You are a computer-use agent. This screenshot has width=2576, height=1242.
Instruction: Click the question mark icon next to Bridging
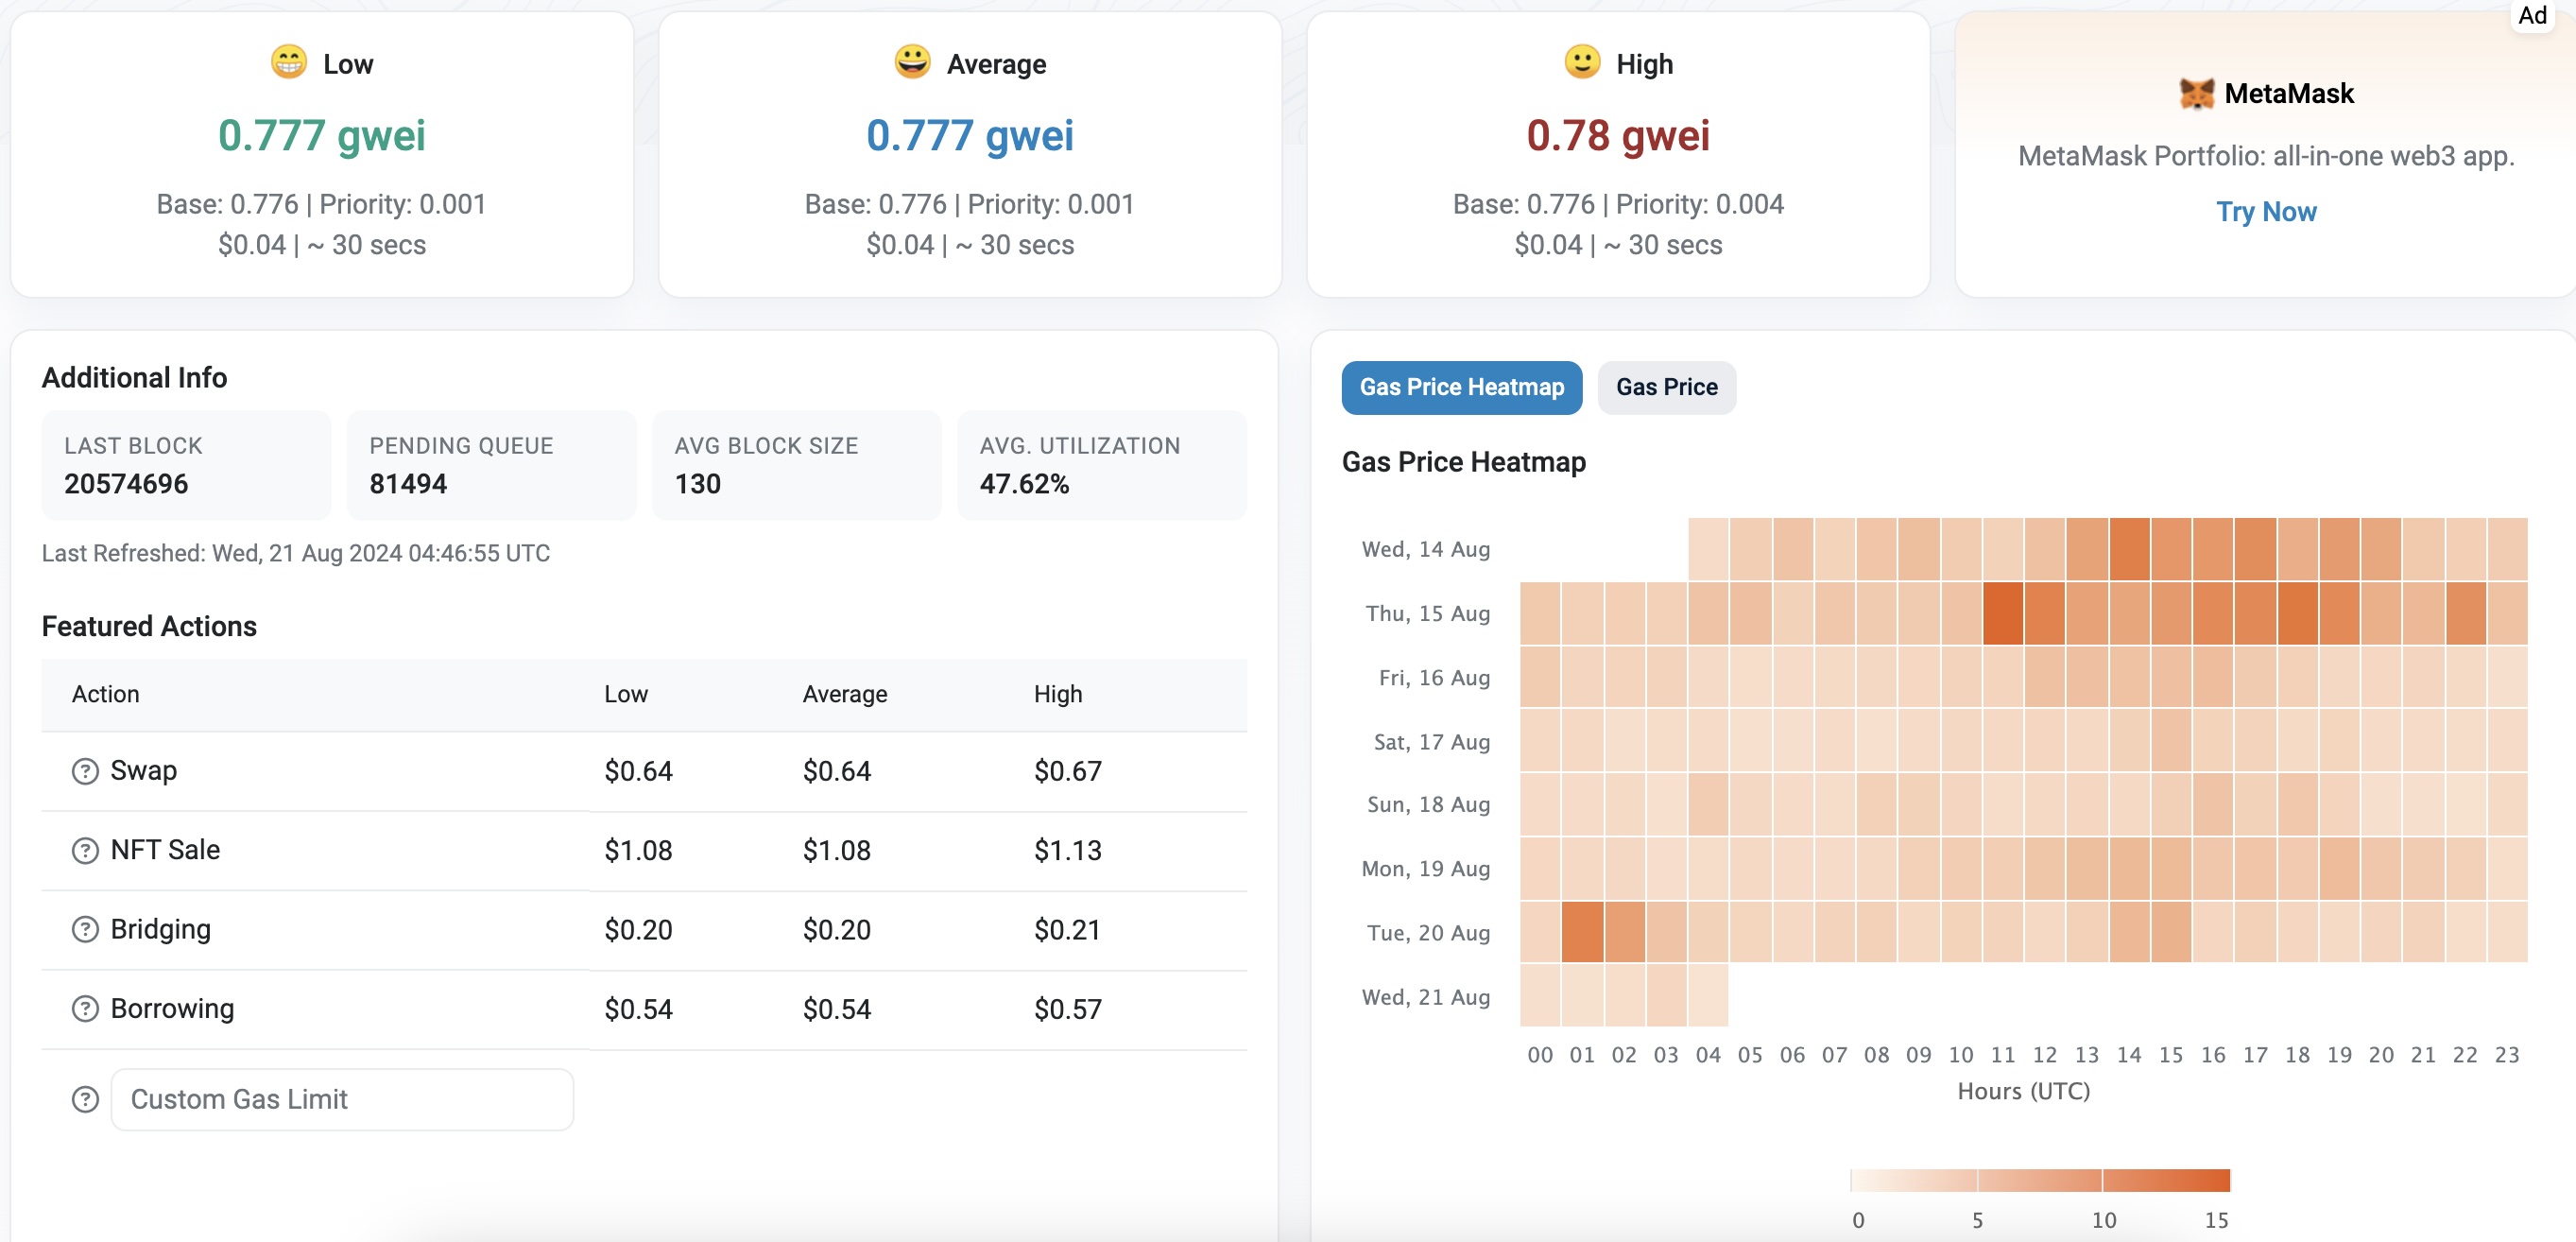click(85, 929)
